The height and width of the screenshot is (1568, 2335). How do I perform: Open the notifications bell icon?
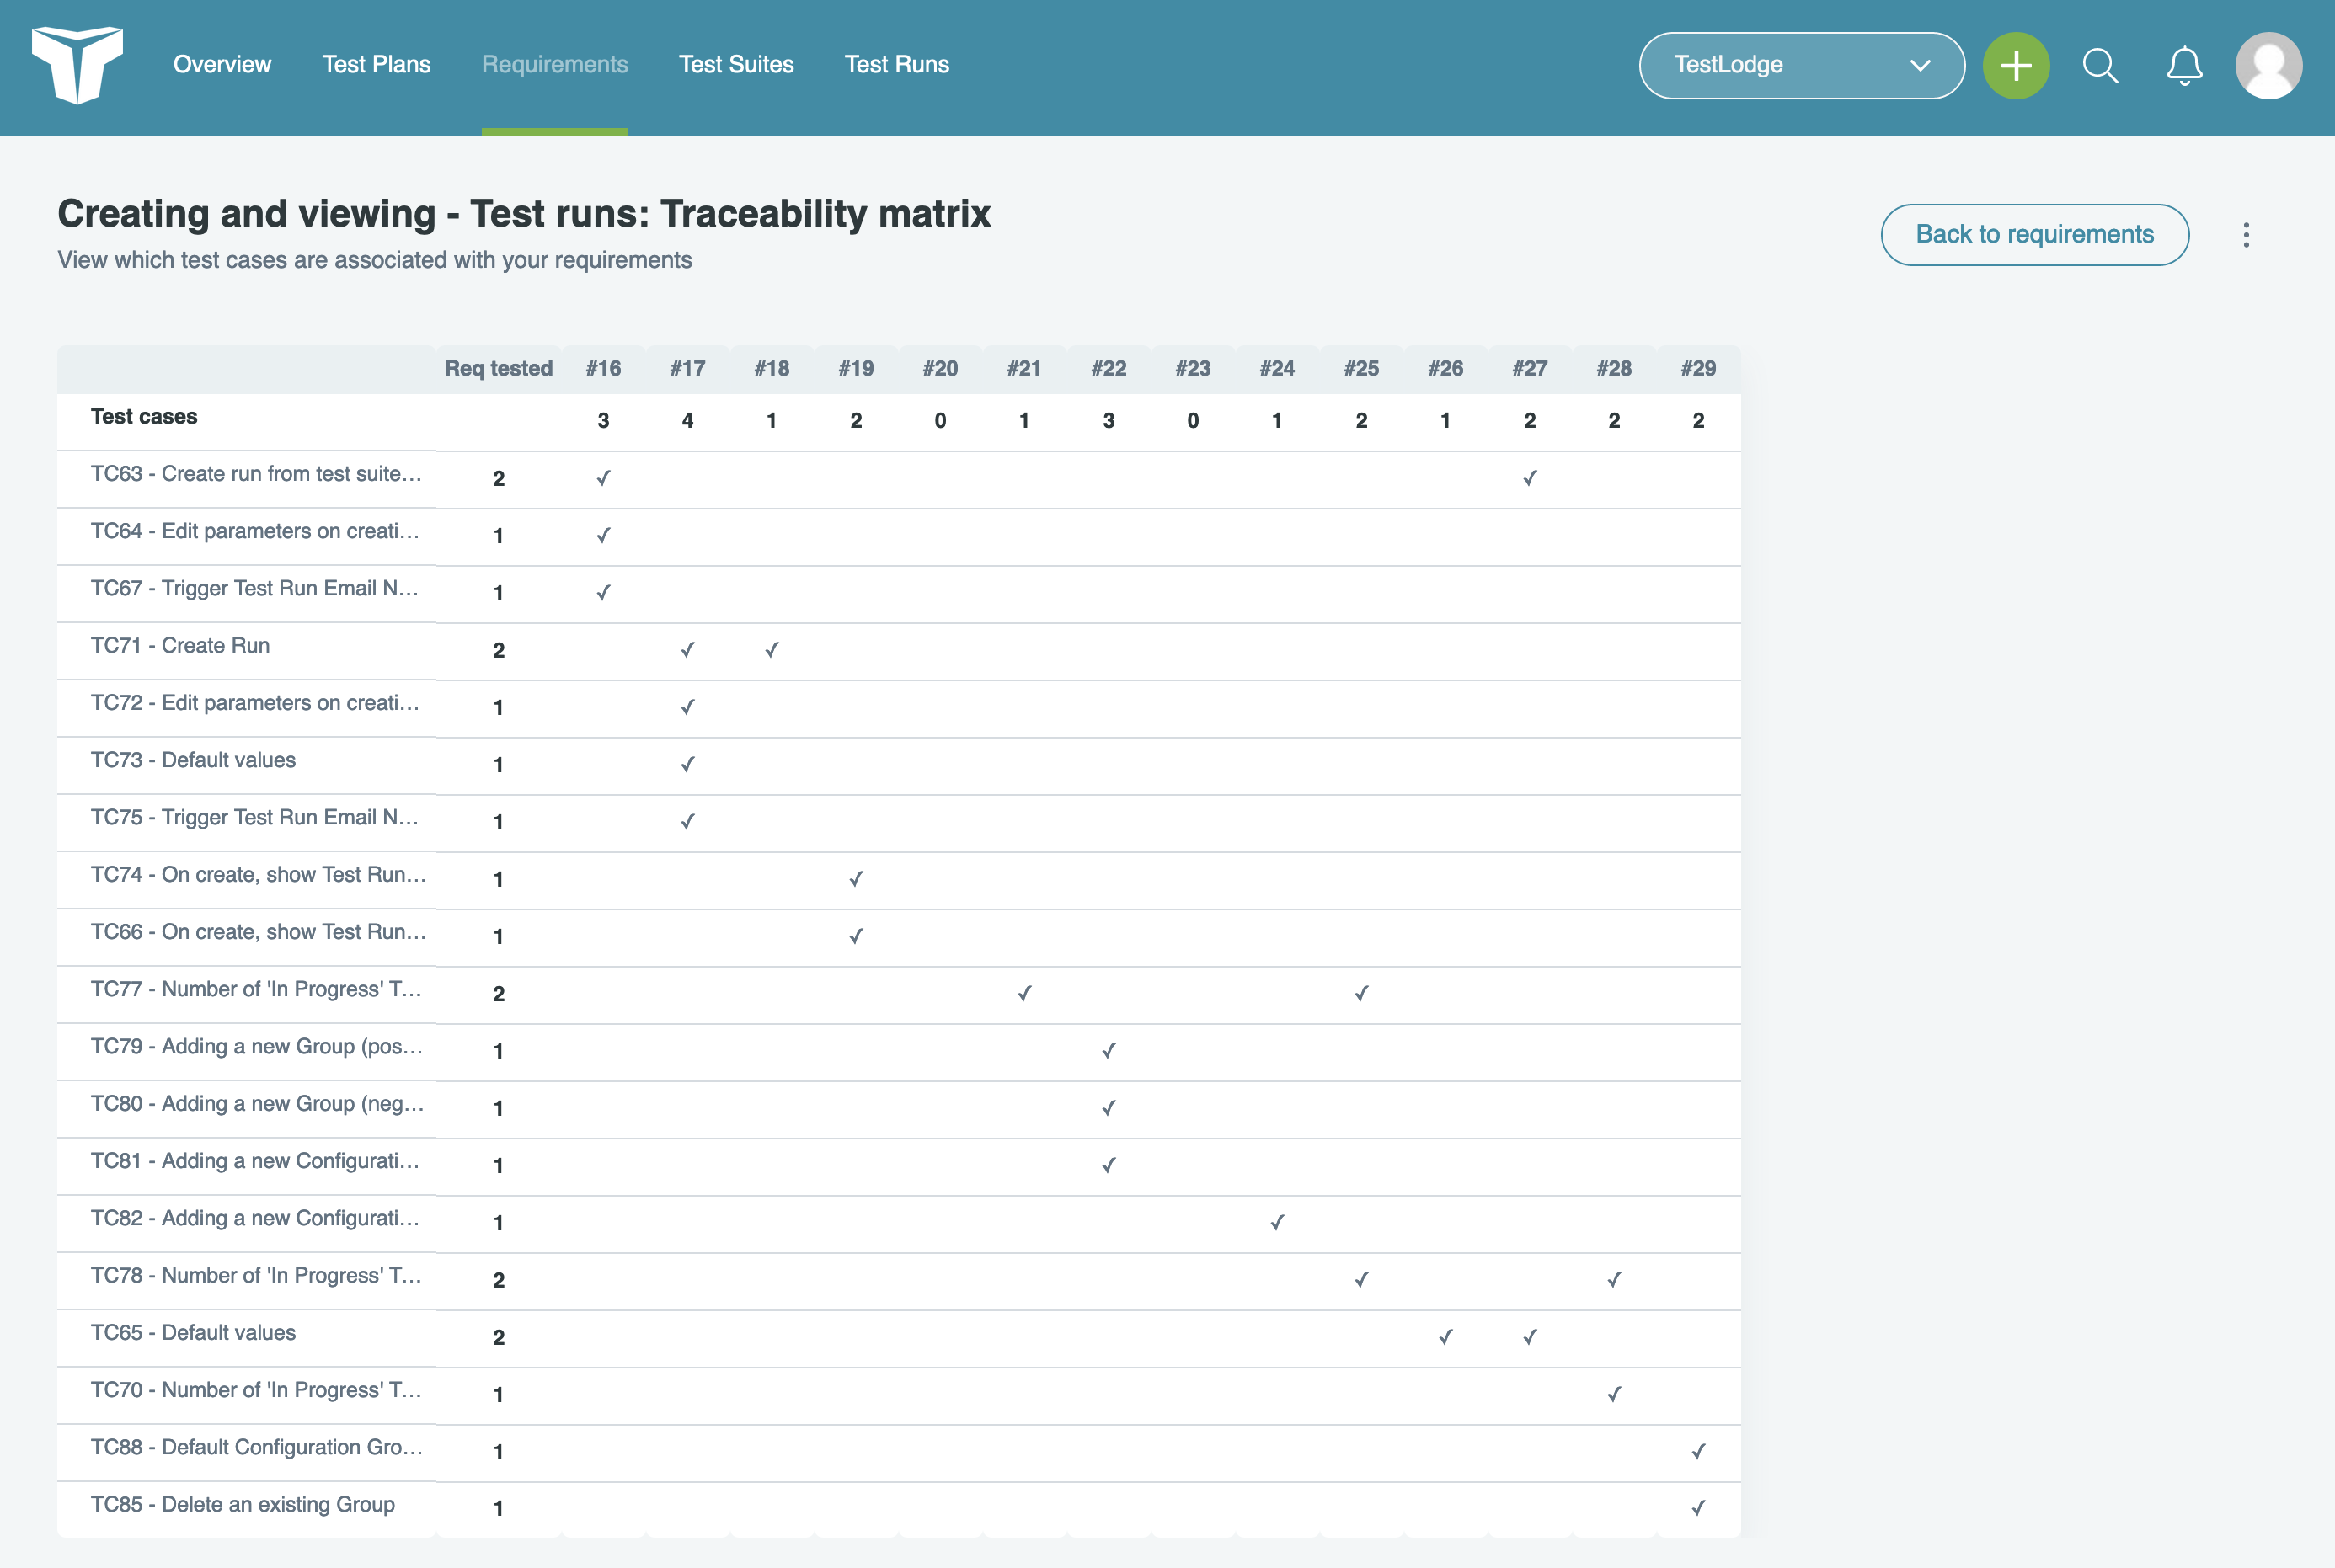pyautogui.click(x=2184, y=66)
